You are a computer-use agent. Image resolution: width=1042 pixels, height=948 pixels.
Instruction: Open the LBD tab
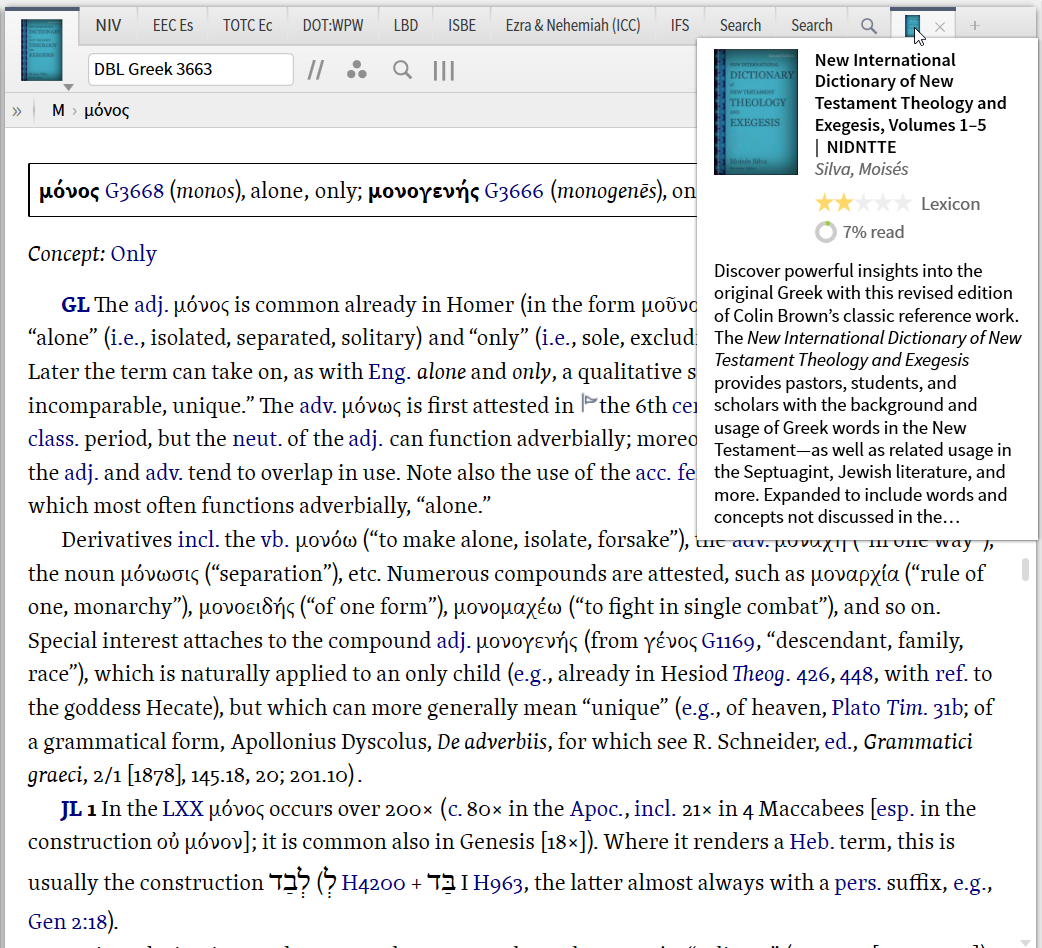coord(405,25)
